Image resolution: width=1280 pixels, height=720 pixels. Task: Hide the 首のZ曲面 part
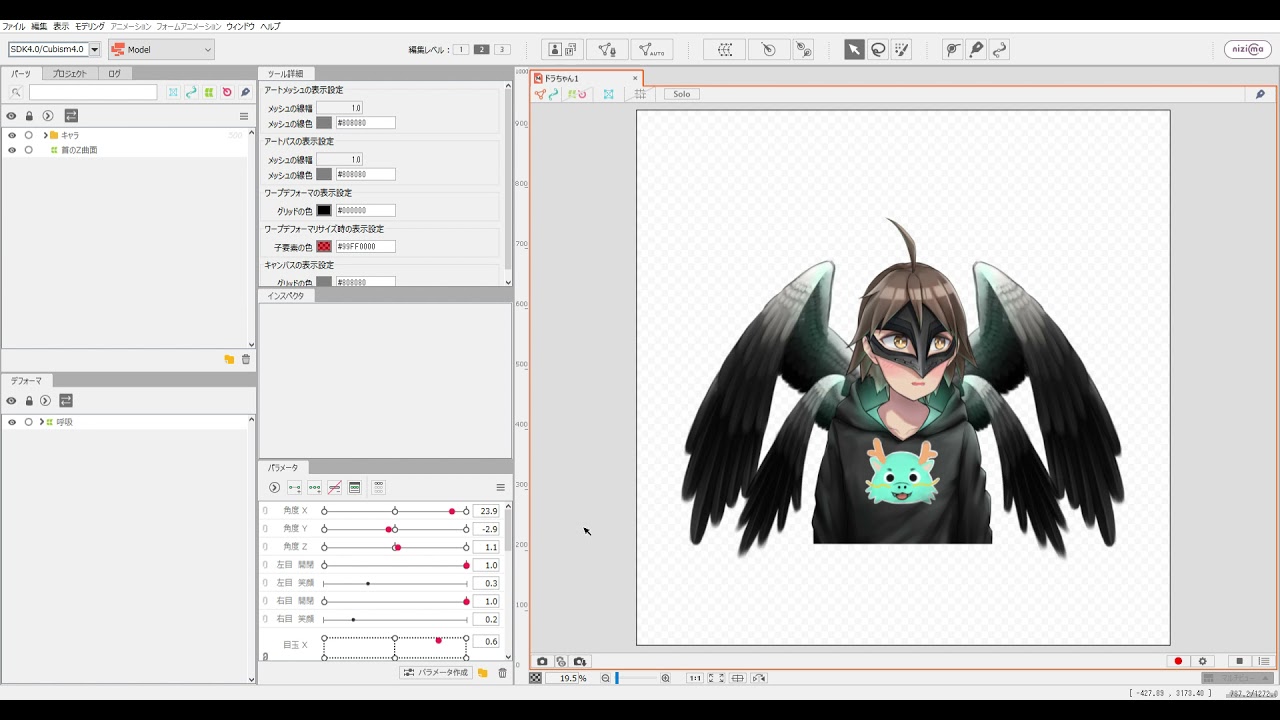click(12, 150)
